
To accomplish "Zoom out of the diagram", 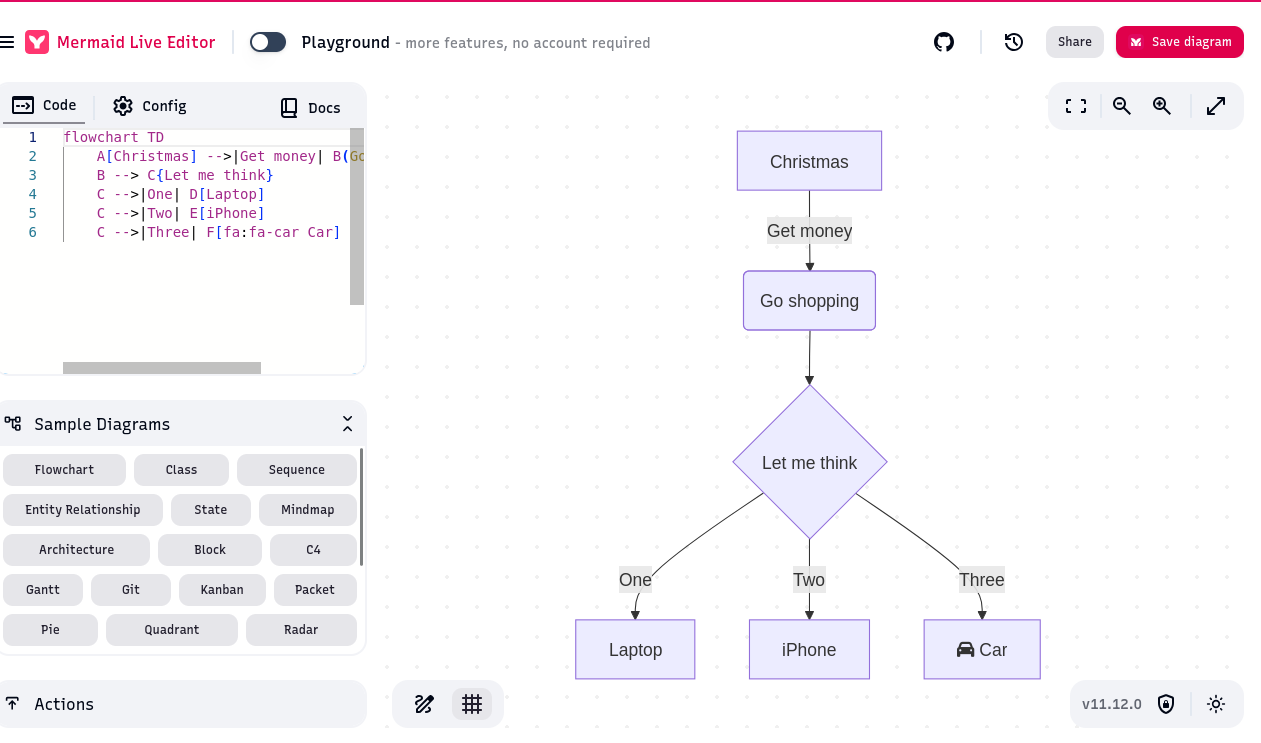I will 1122,106.
